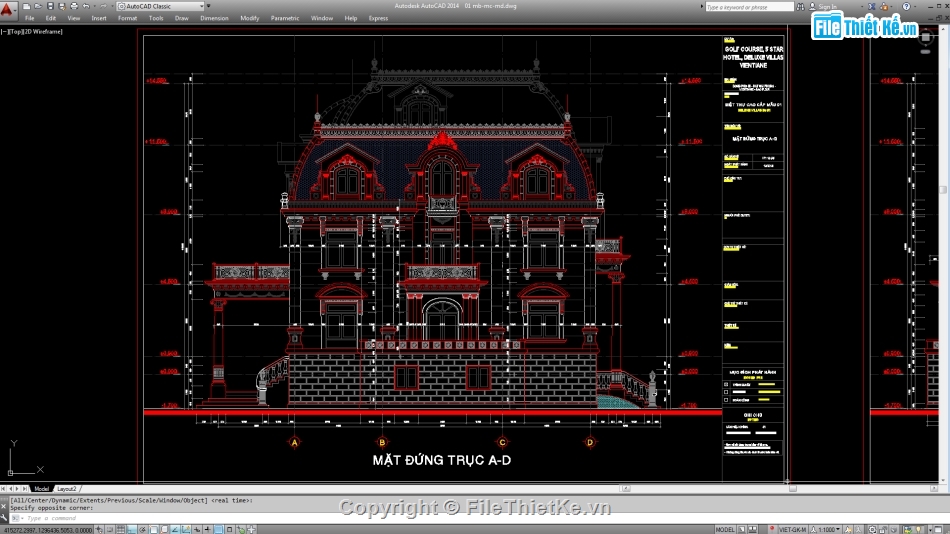
Task: Click the last-tab layout navigation arrow
Action: (24, 489)
